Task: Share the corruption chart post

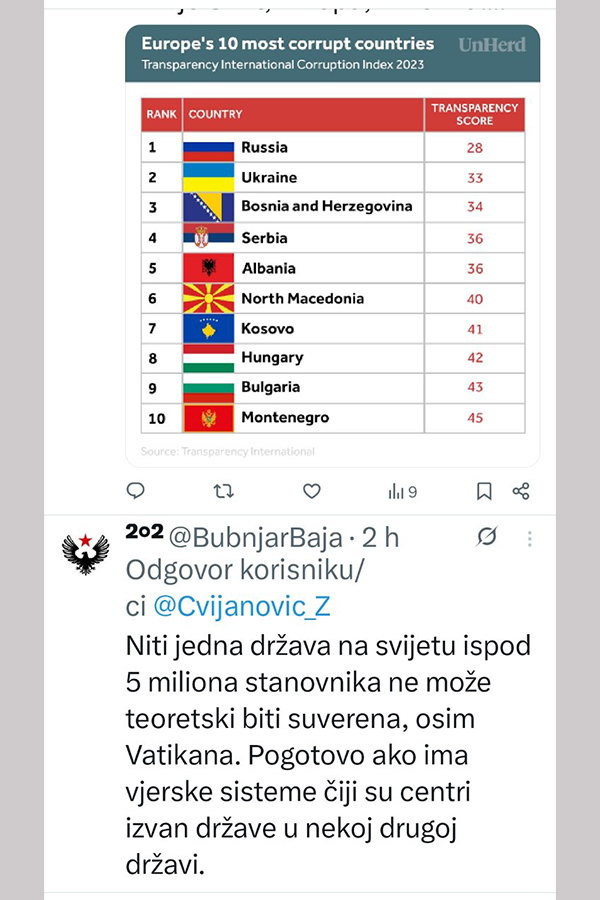Action: tap(521, 491)
